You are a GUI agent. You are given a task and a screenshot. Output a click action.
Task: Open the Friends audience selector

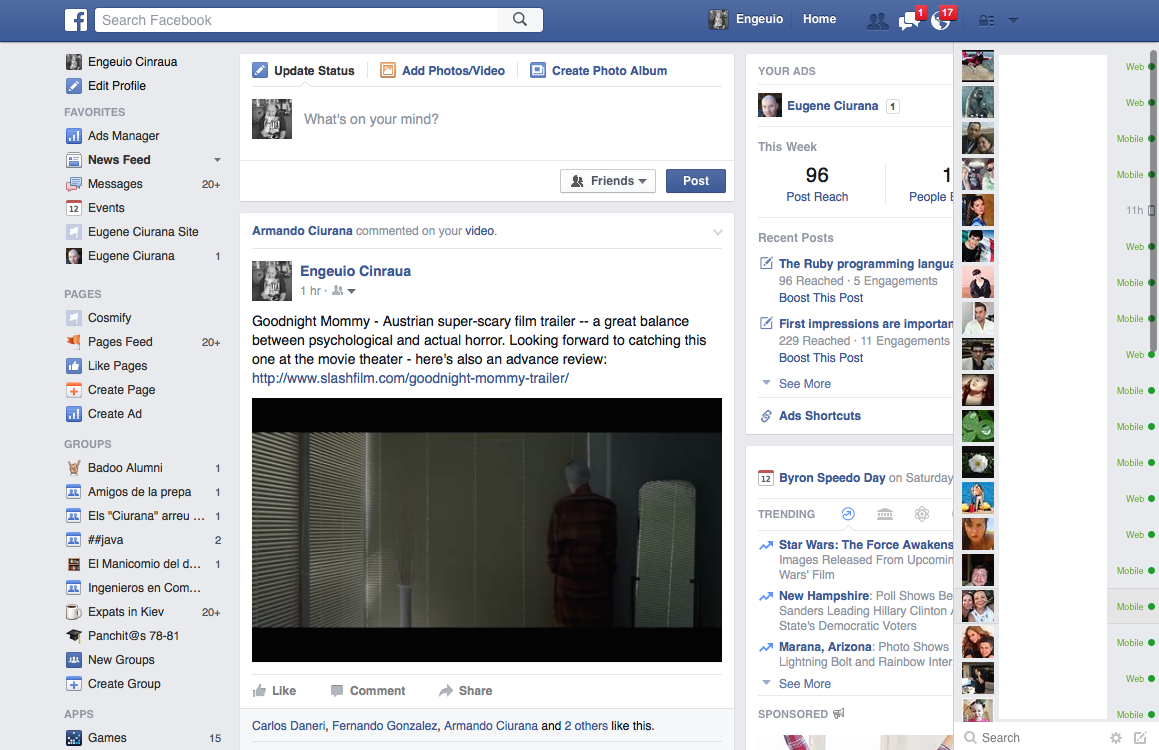click(608, 181)
